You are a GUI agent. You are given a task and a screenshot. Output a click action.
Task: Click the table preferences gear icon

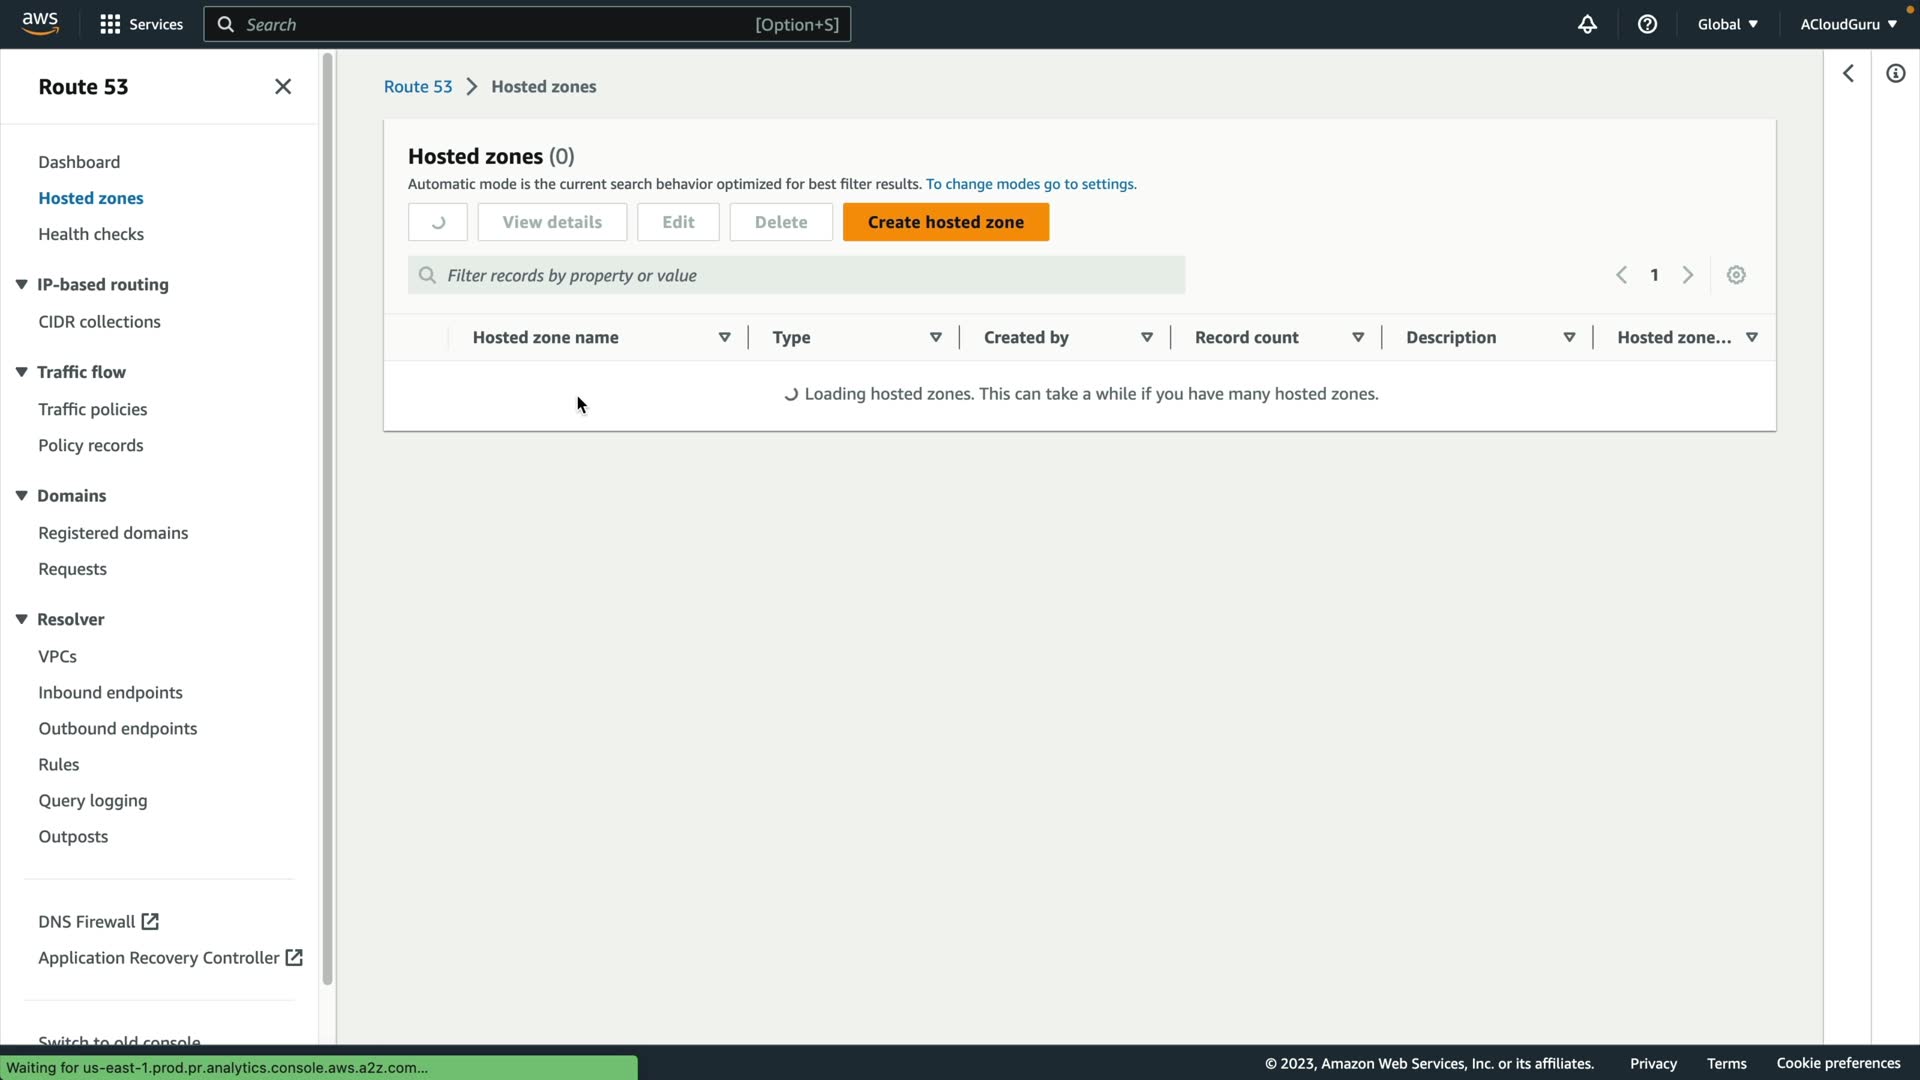[1736, 275]
